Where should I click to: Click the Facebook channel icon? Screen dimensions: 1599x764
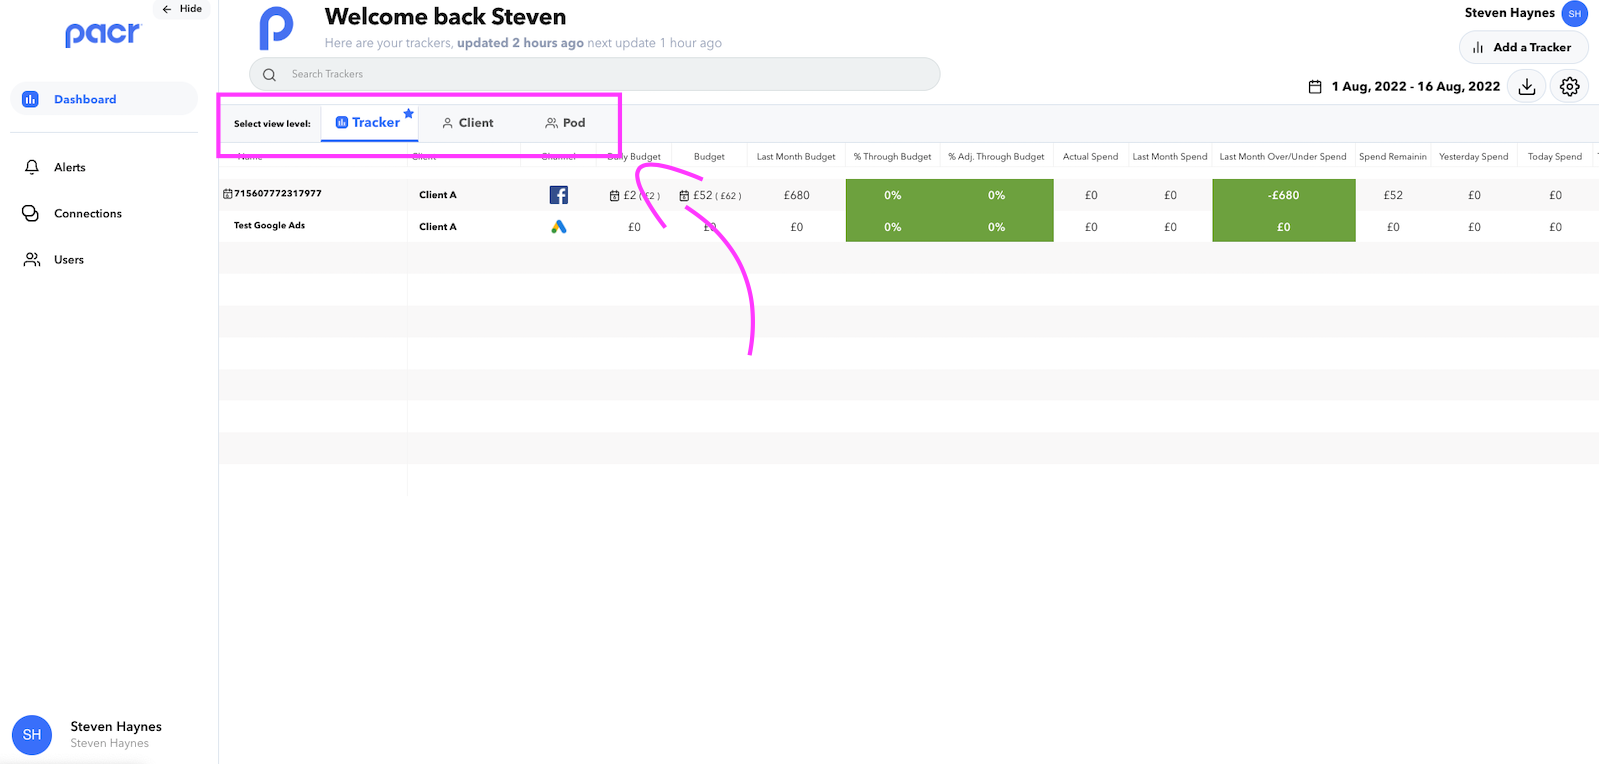559,195
